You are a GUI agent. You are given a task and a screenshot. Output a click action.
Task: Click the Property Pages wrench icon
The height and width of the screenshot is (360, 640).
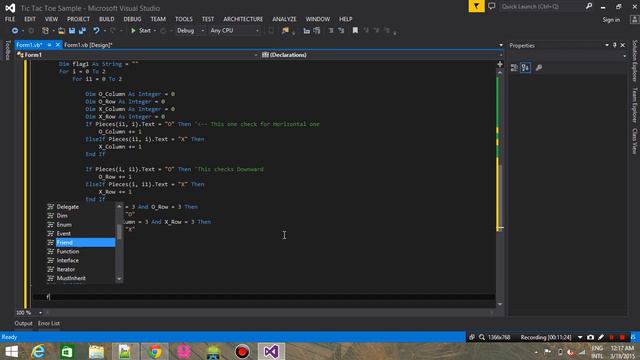click(x=539, y=68)
